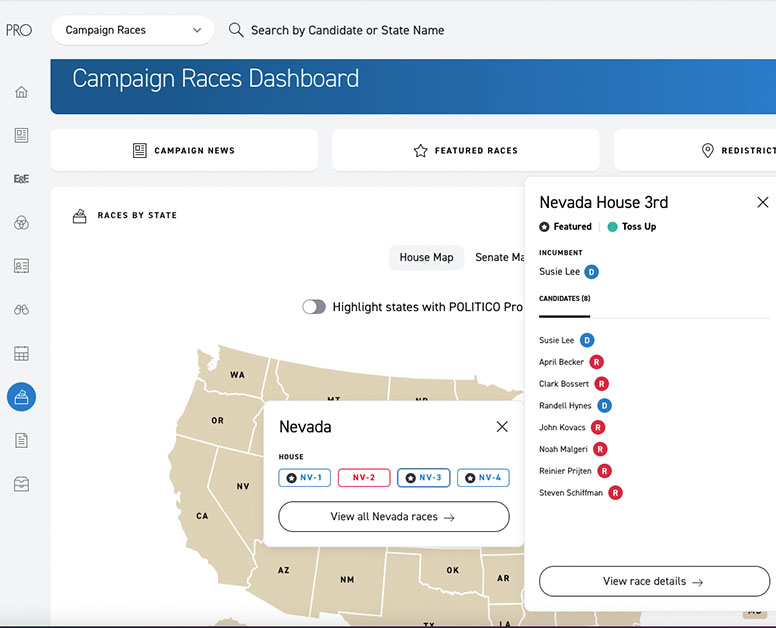
Task: Open the newspaper icon in sidebar
Action: click(21, 135)
